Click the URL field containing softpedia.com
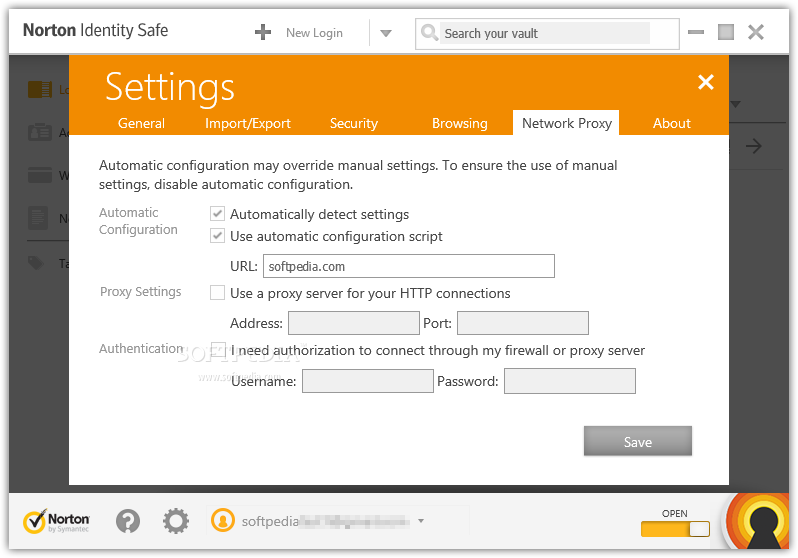 (x=409, y=266)
